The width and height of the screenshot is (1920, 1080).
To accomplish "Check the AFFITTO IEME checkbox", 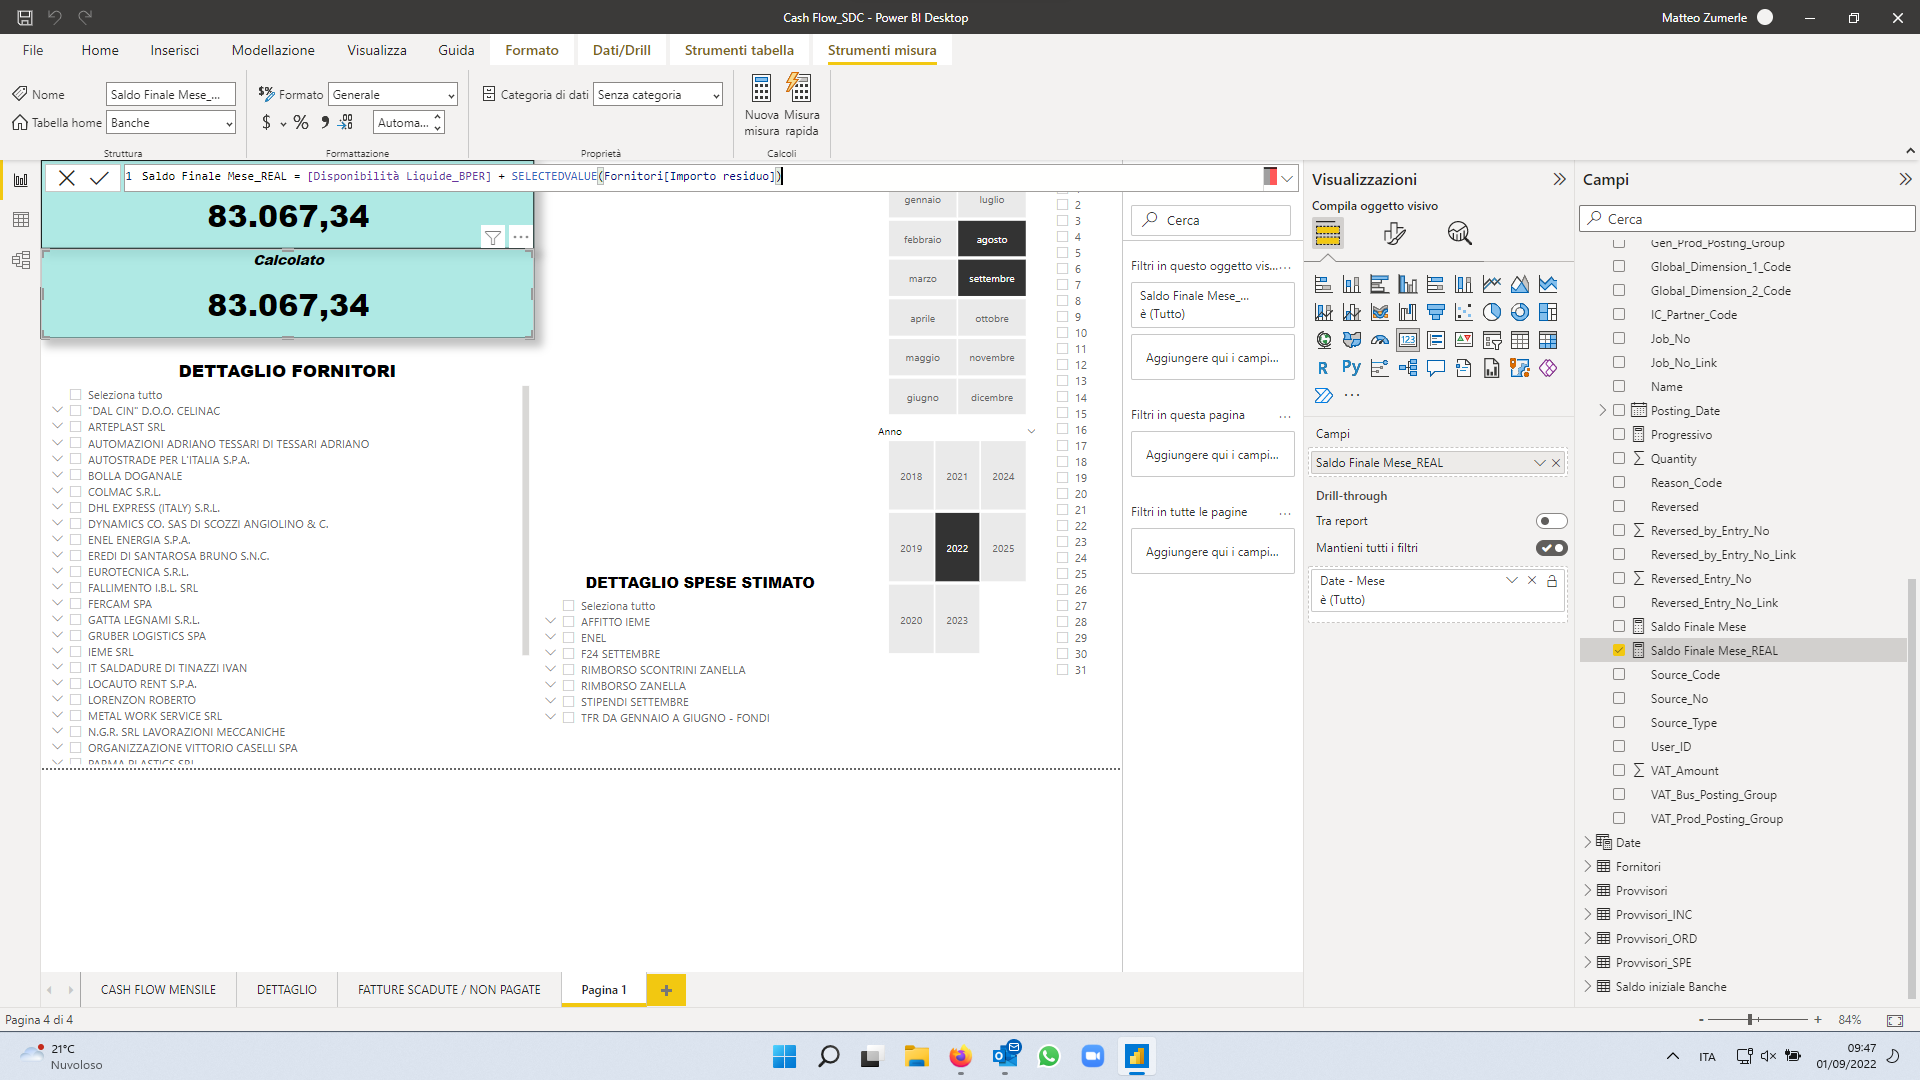I will pos(568,622).
